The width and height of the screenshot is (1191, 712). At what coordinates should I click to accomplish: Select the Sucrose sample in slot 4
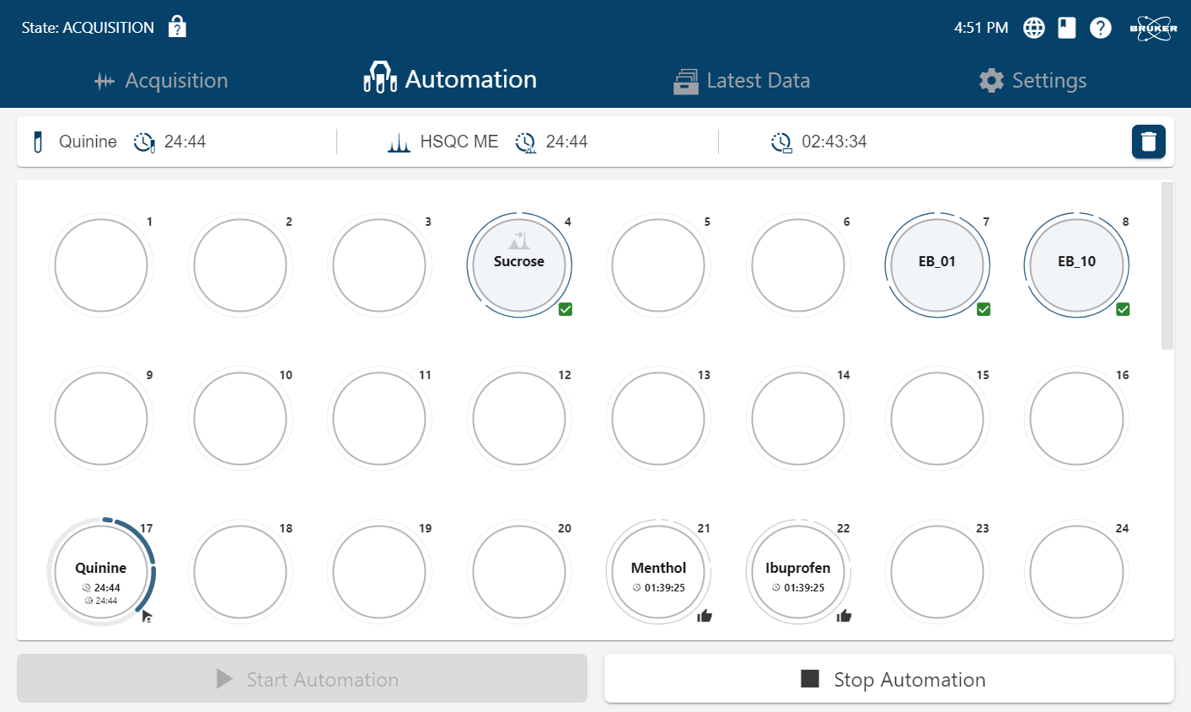(x=519, y=266)
